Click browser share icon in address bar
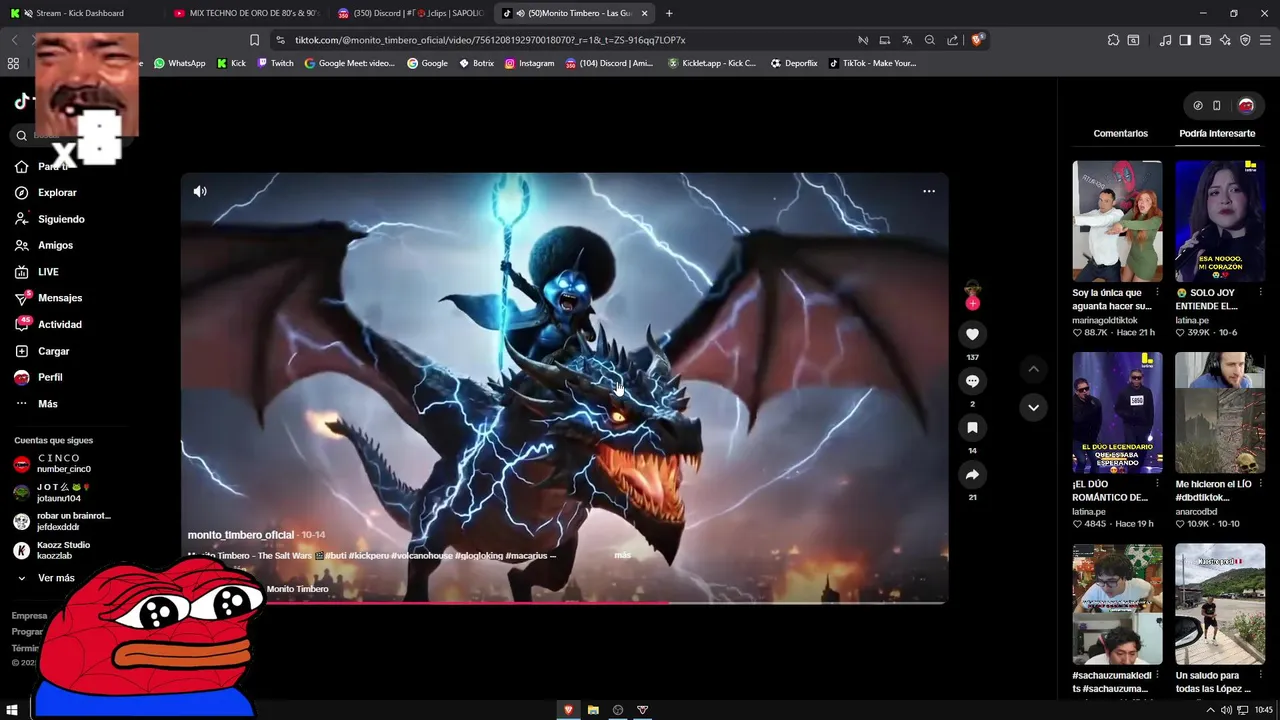 [x=952, y=40]
